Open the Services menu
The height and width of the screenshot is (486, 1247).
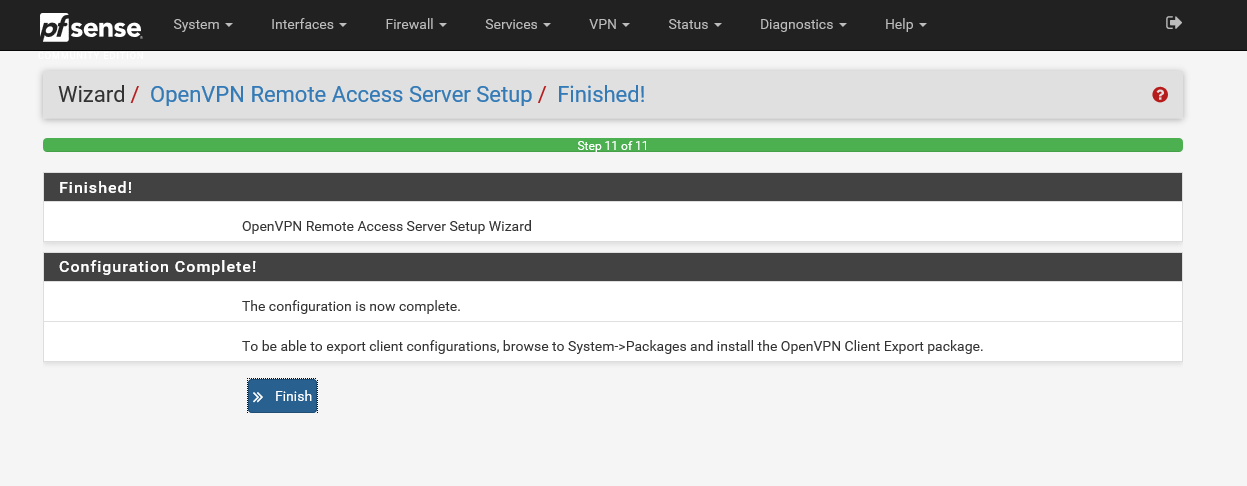[518, 24]
